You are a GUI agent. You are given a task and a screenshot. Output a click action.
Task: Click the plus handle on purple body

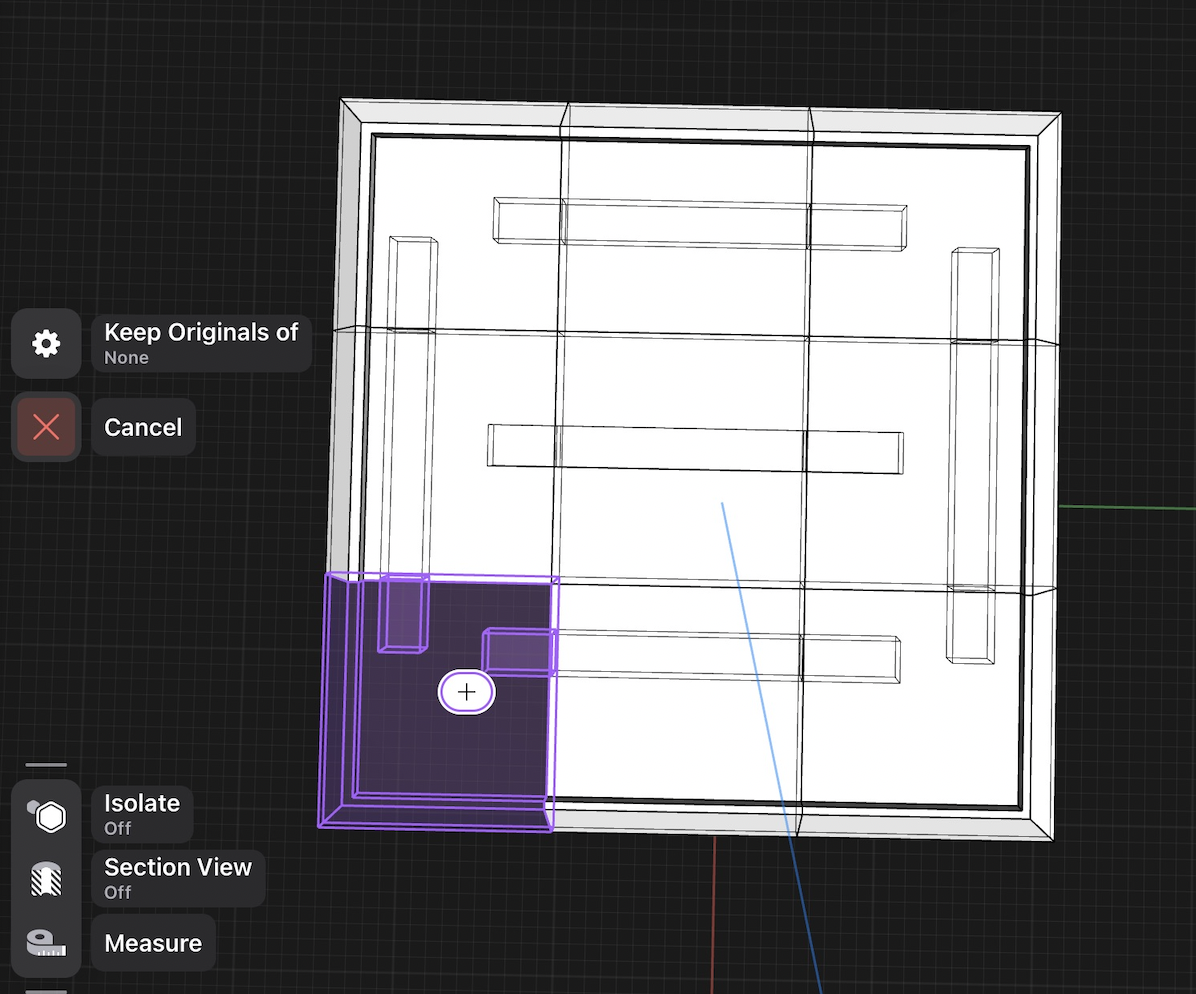point(467,692)
